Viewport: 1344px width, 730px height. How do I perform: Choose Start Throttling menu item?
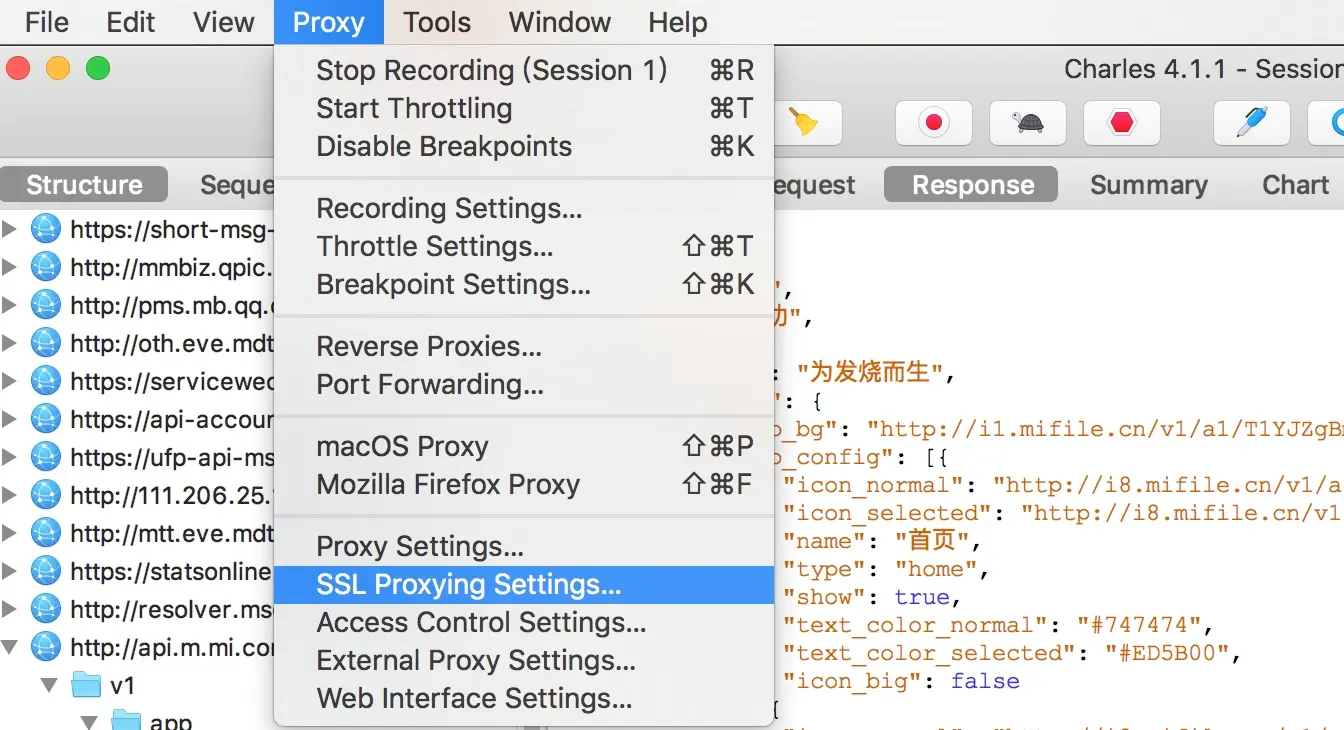point(524,108)
